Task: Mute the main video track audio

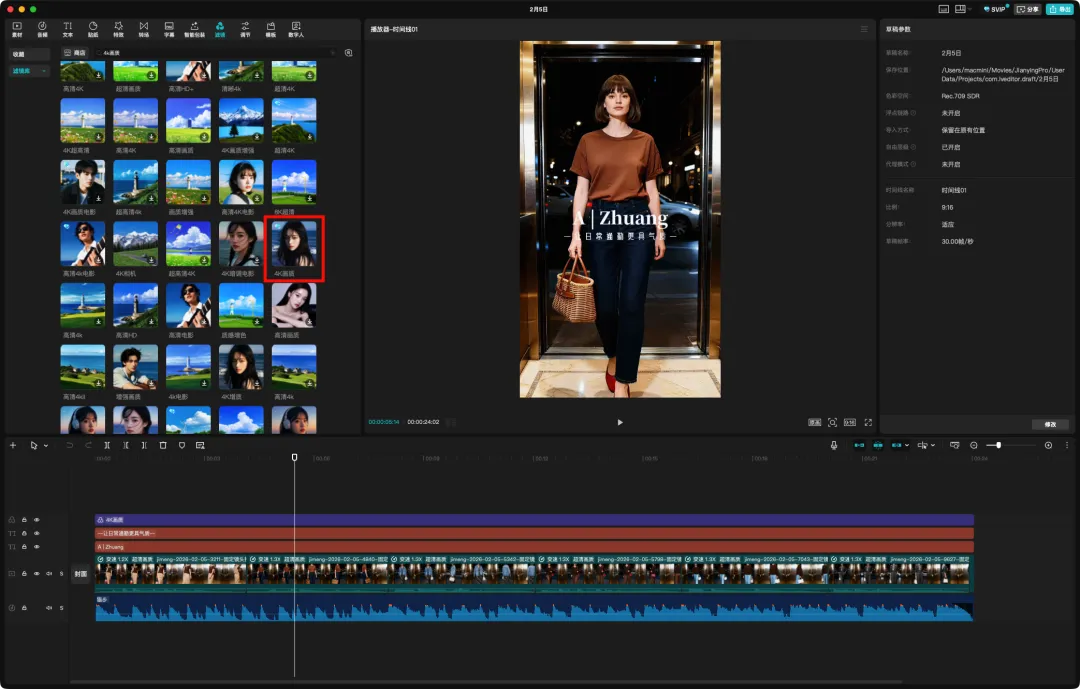Action: coord(49,574)
